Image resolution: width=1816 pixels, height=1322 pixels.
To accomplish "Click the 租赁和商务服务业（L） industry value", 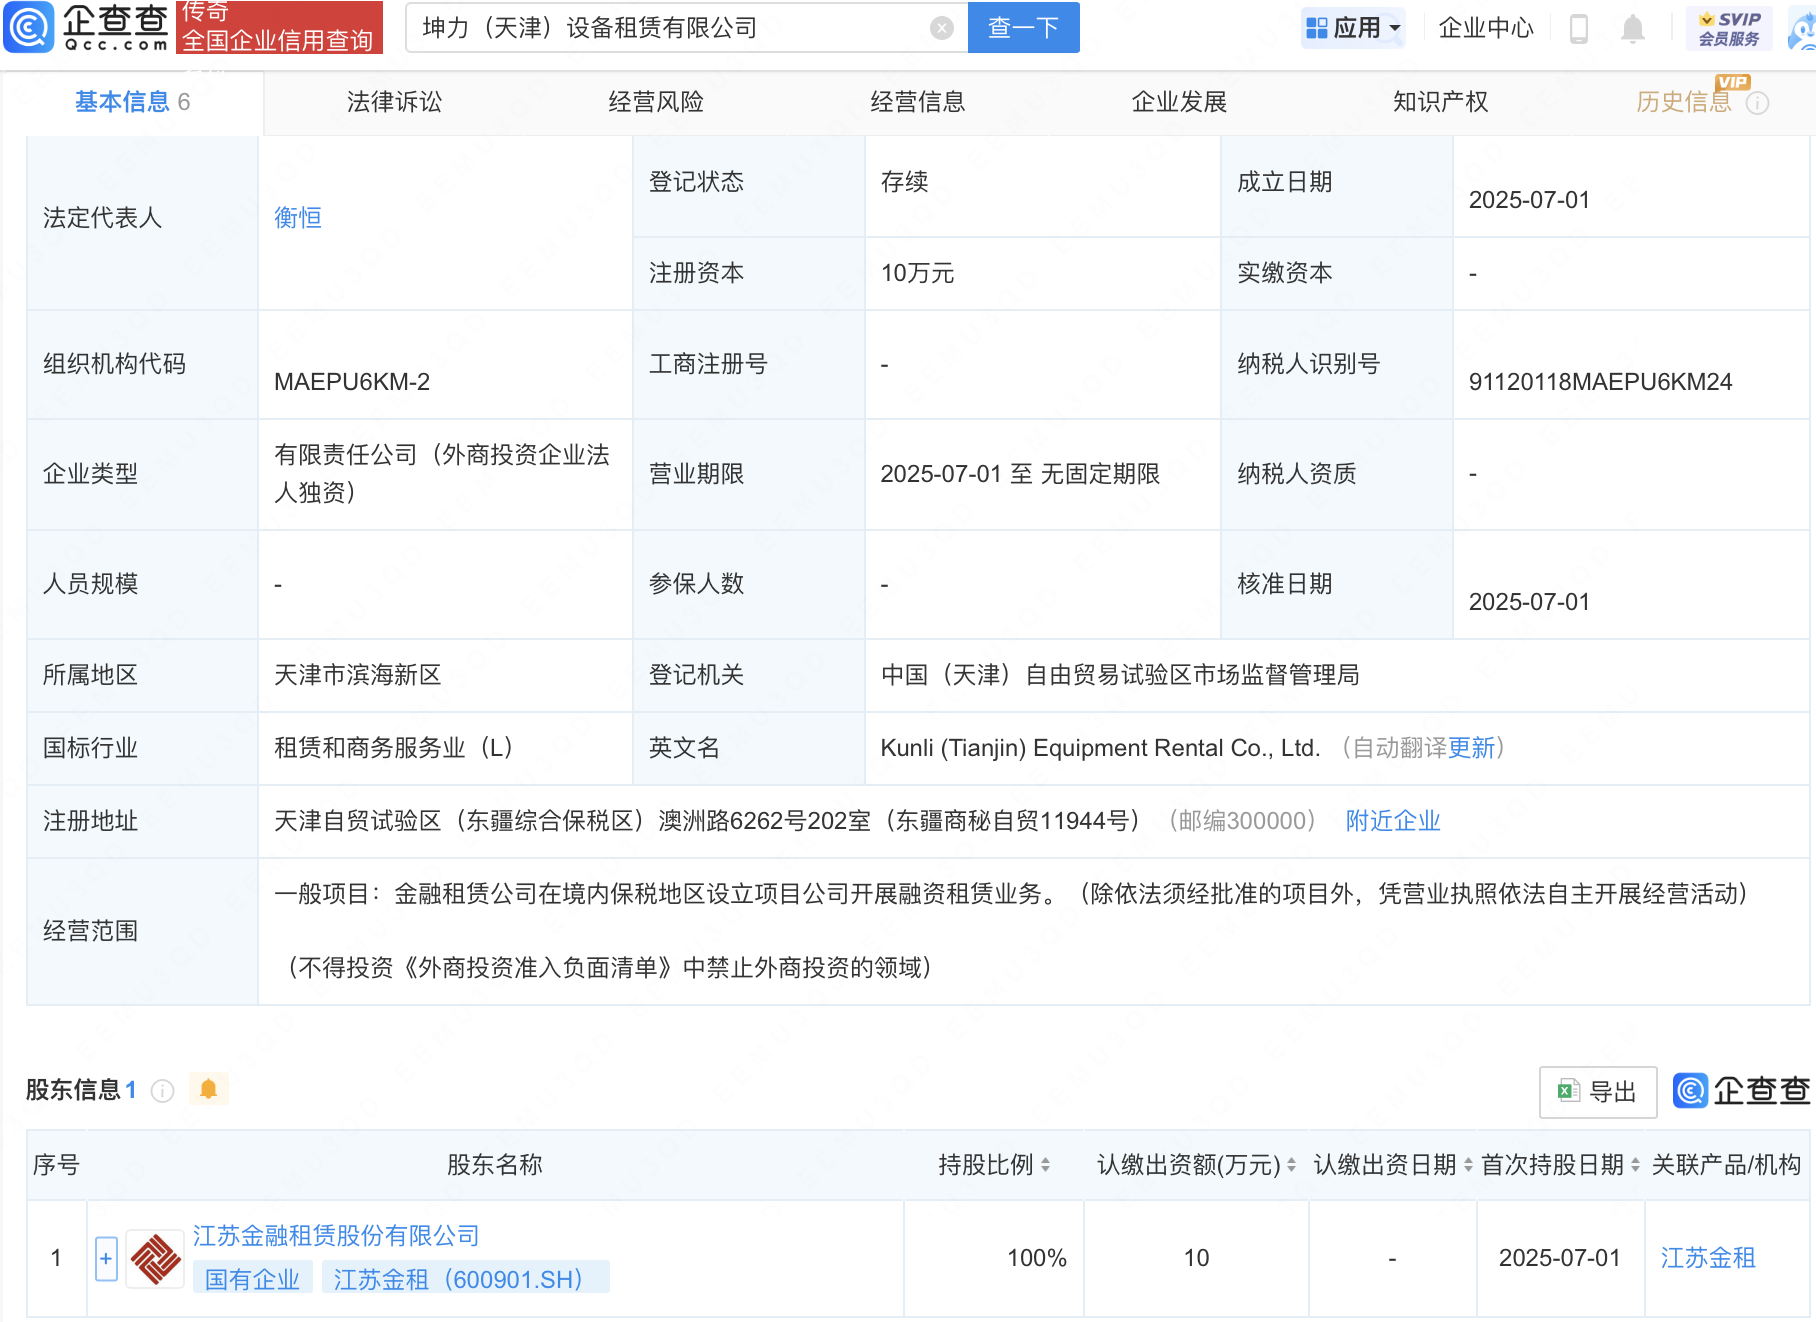I will tap(394, 748).
